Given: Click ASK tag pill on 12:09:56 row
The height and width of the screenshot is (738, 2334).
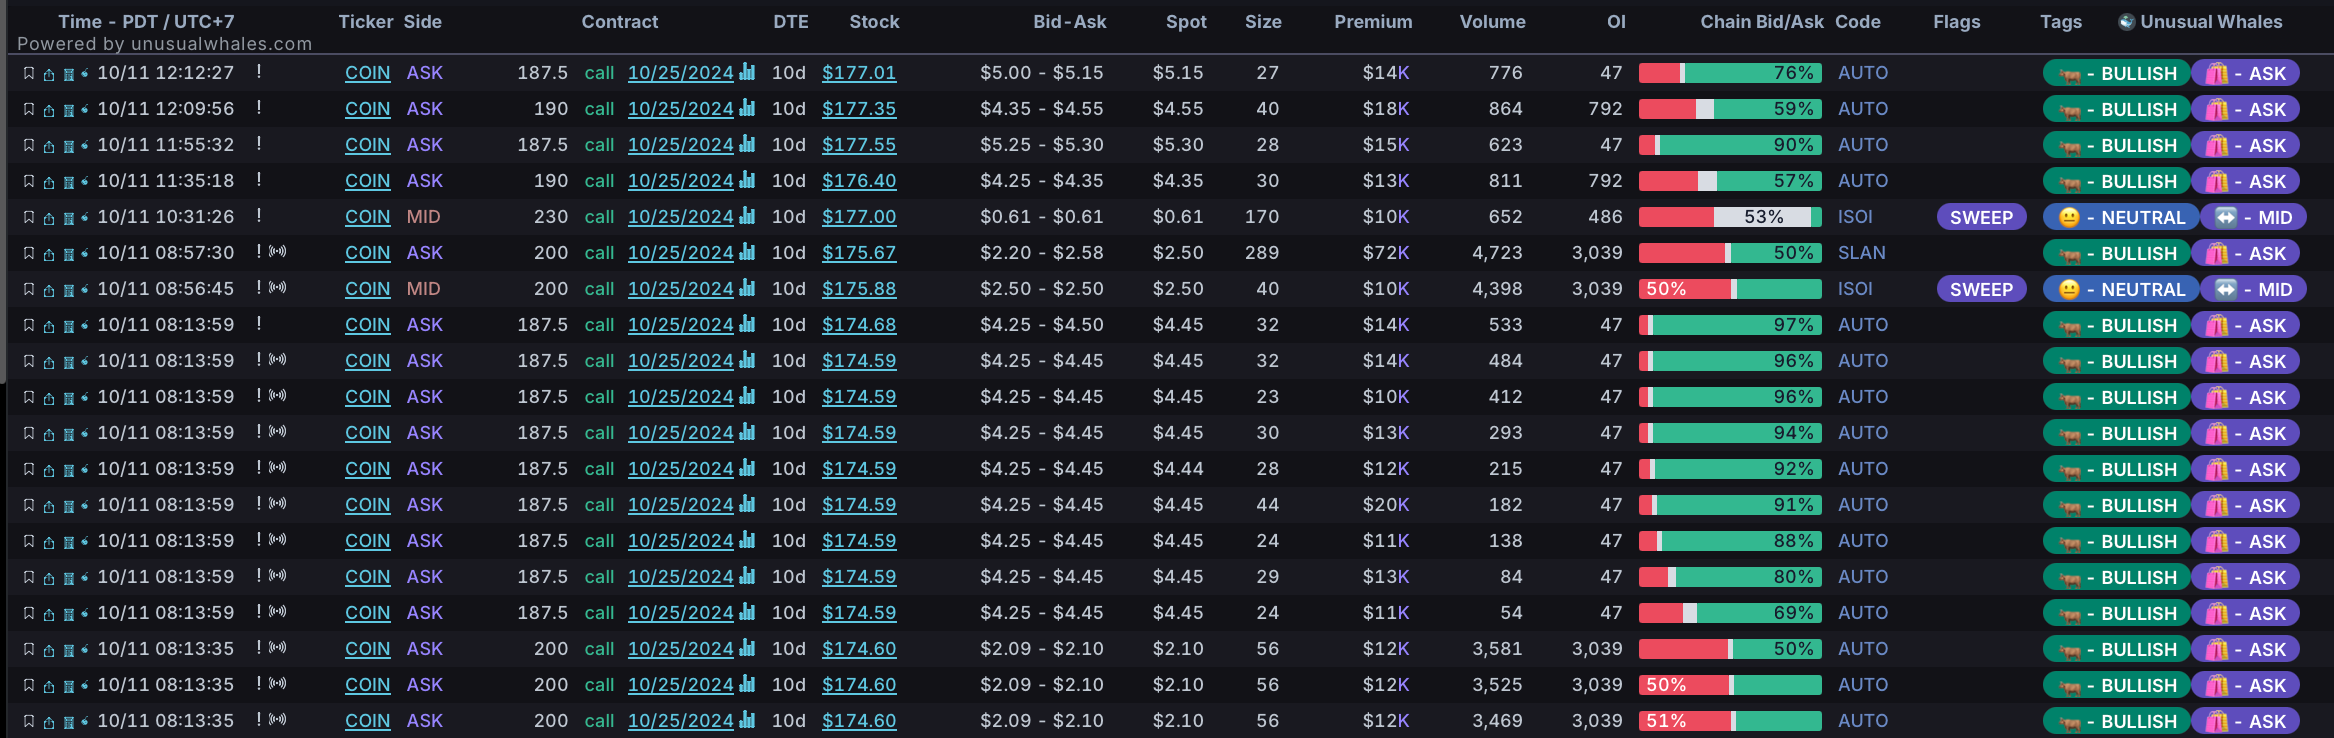Looking at the screenshot, I should tap(2245, 109).
